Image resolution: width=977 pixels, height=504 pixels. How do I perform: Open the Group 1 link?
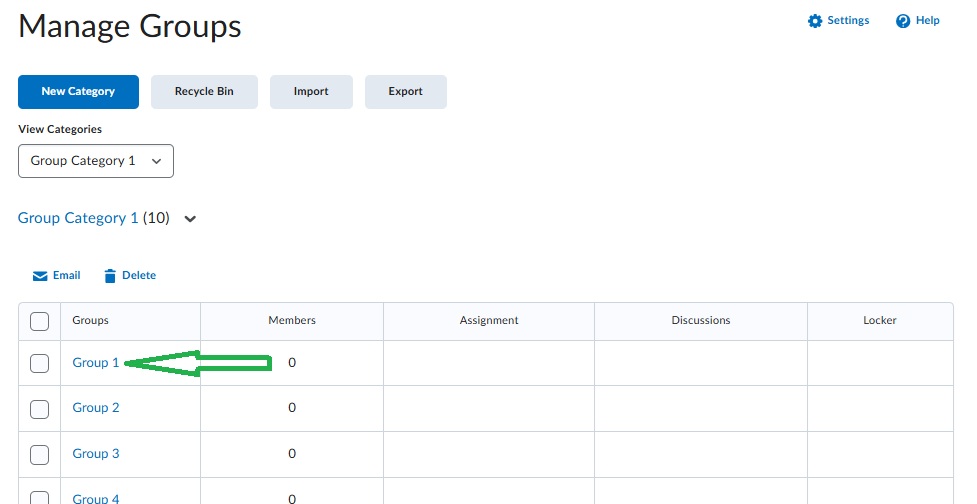pos(95,363)
